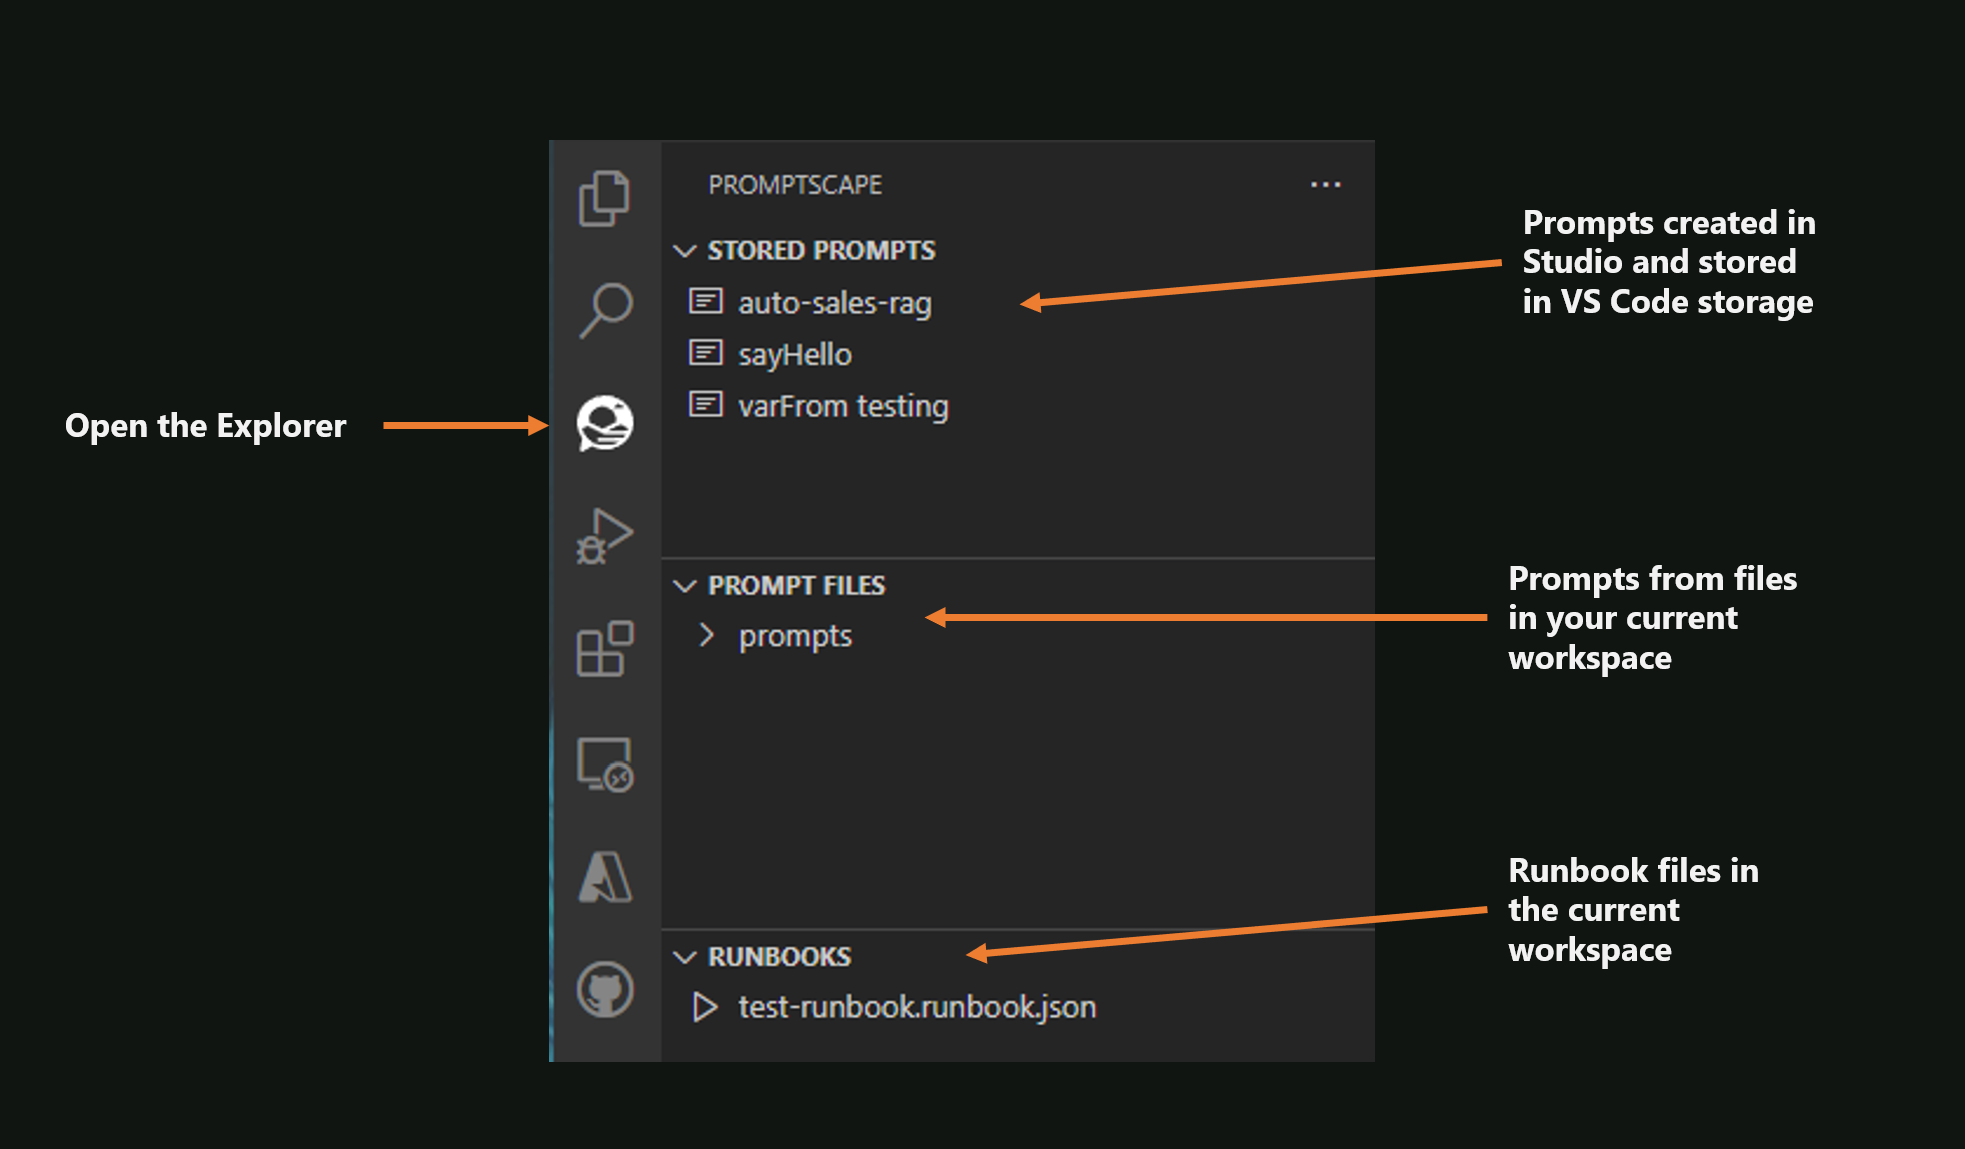Screen dimensions: 1965x1149
Task: Open the Promptscape panel more actions menu
Action: (1326, 185)
